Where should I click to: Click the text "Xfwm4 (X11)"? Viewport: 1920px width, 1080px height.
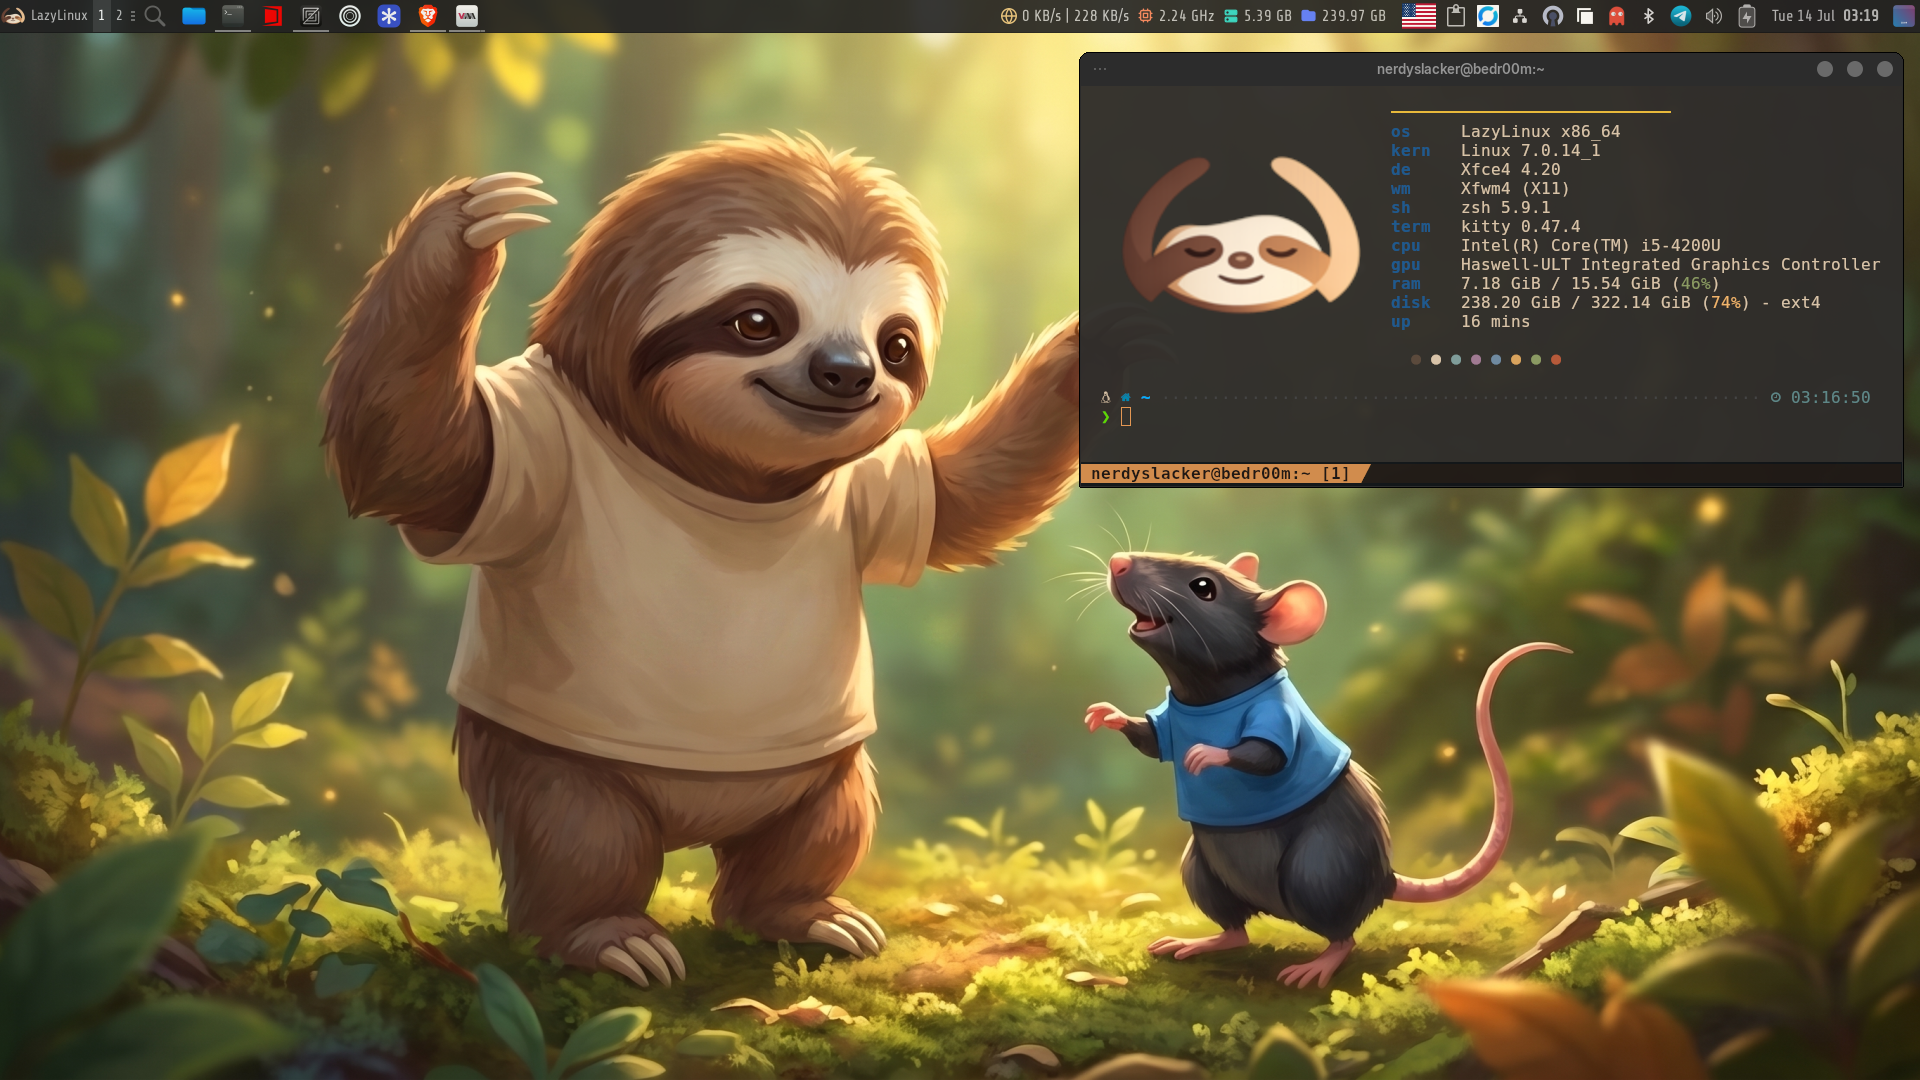(x=1515, y=188)
